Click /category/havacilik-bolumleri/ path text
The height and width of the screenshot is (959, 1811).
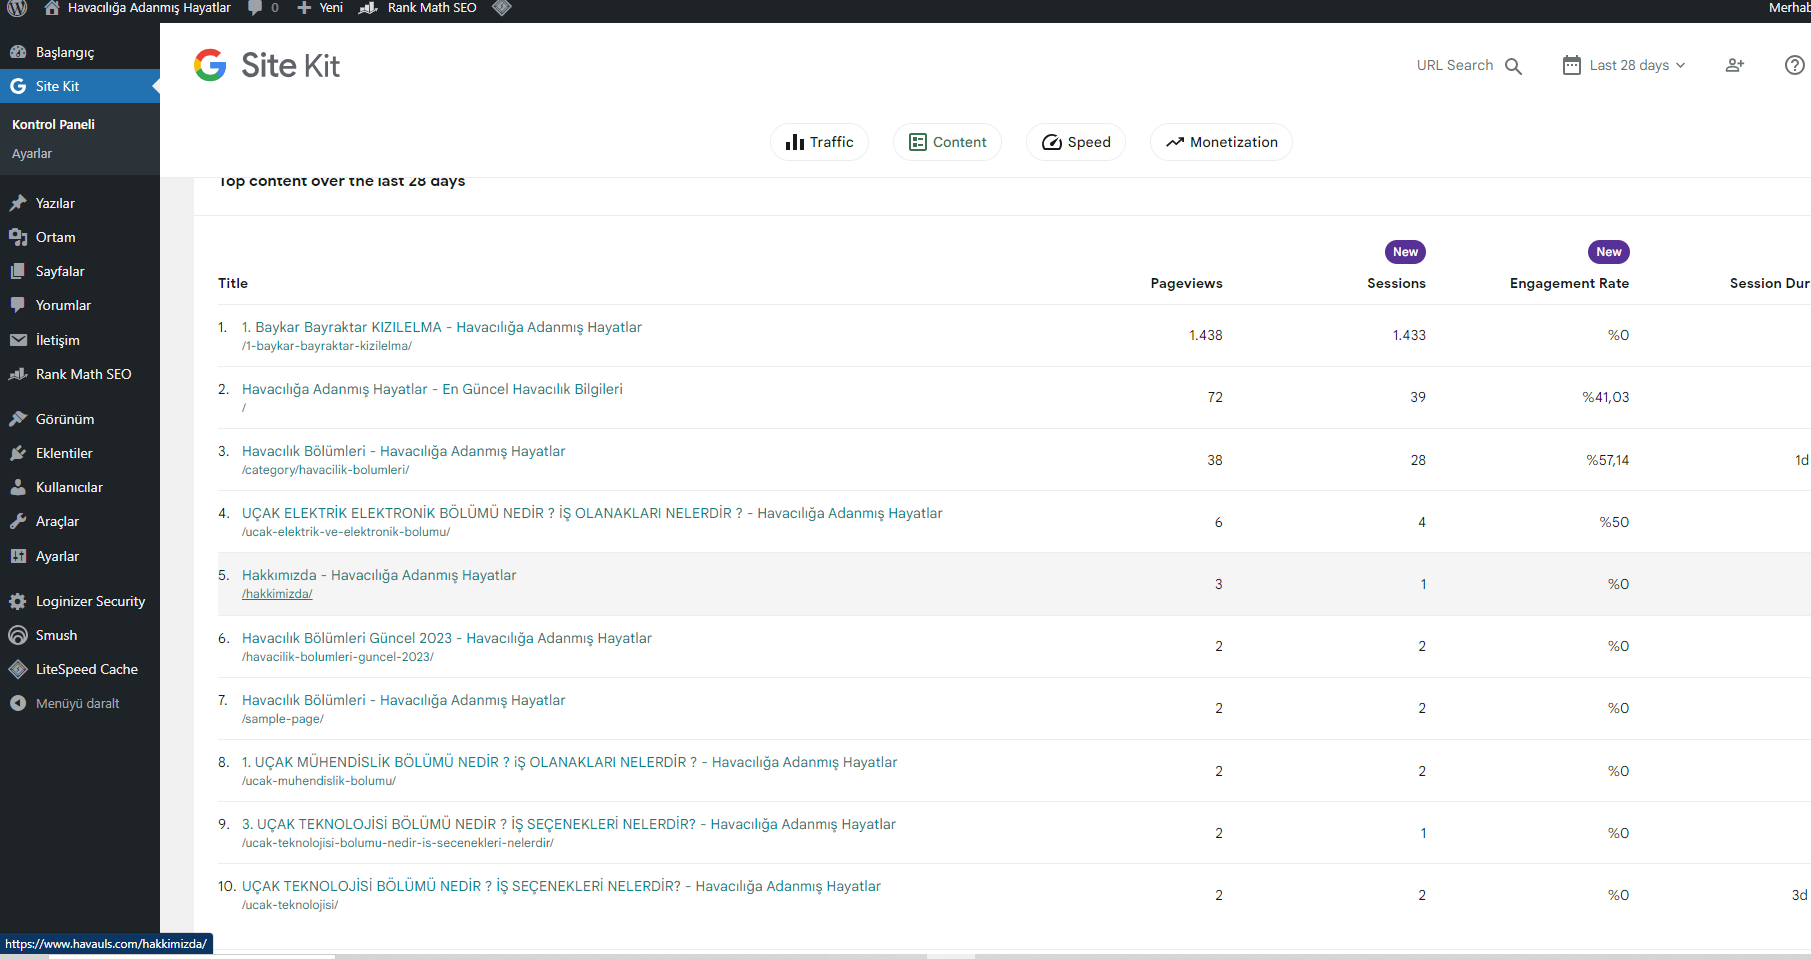click(325, 470)
